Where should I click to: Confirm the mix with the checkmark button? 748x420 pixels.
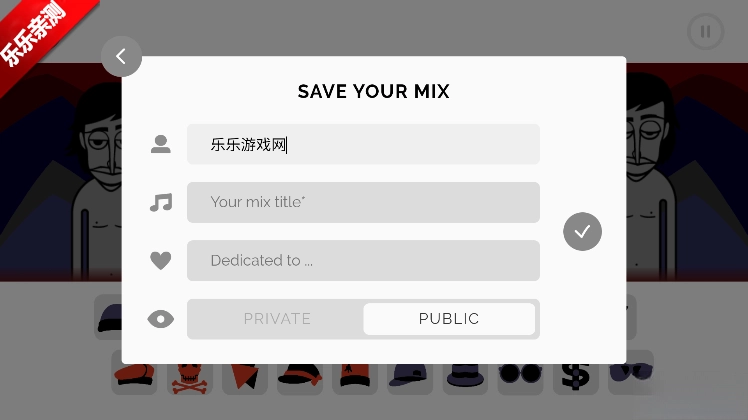click(x=582, y=231)
